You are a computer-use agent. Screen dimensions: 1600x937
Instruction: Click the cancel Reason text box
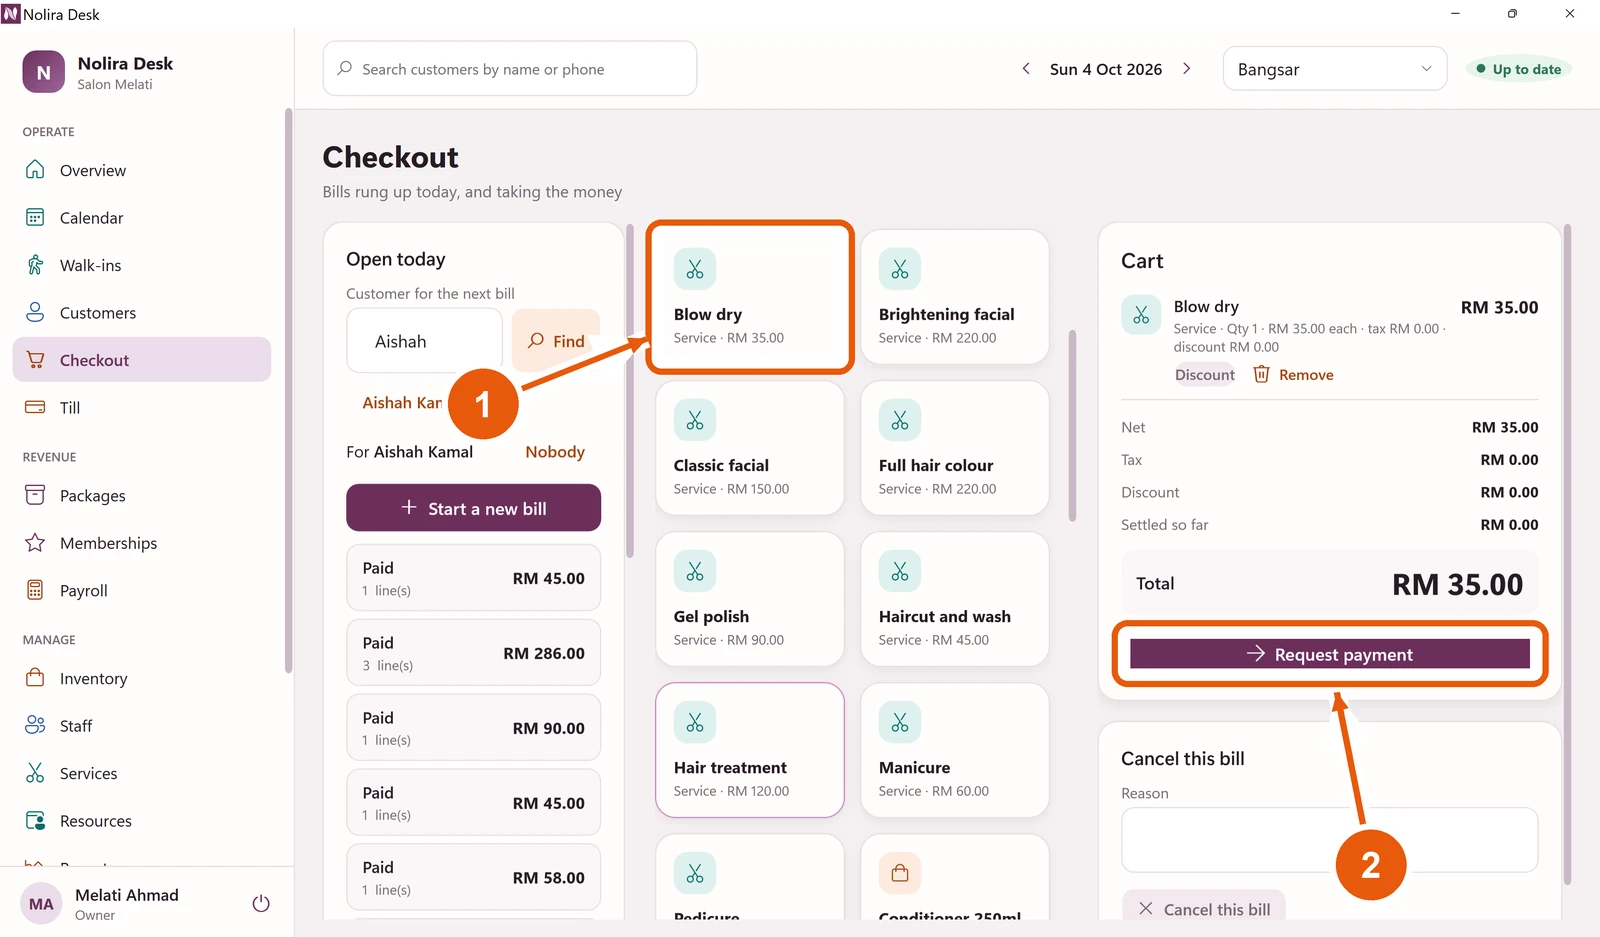[1329, 840]
